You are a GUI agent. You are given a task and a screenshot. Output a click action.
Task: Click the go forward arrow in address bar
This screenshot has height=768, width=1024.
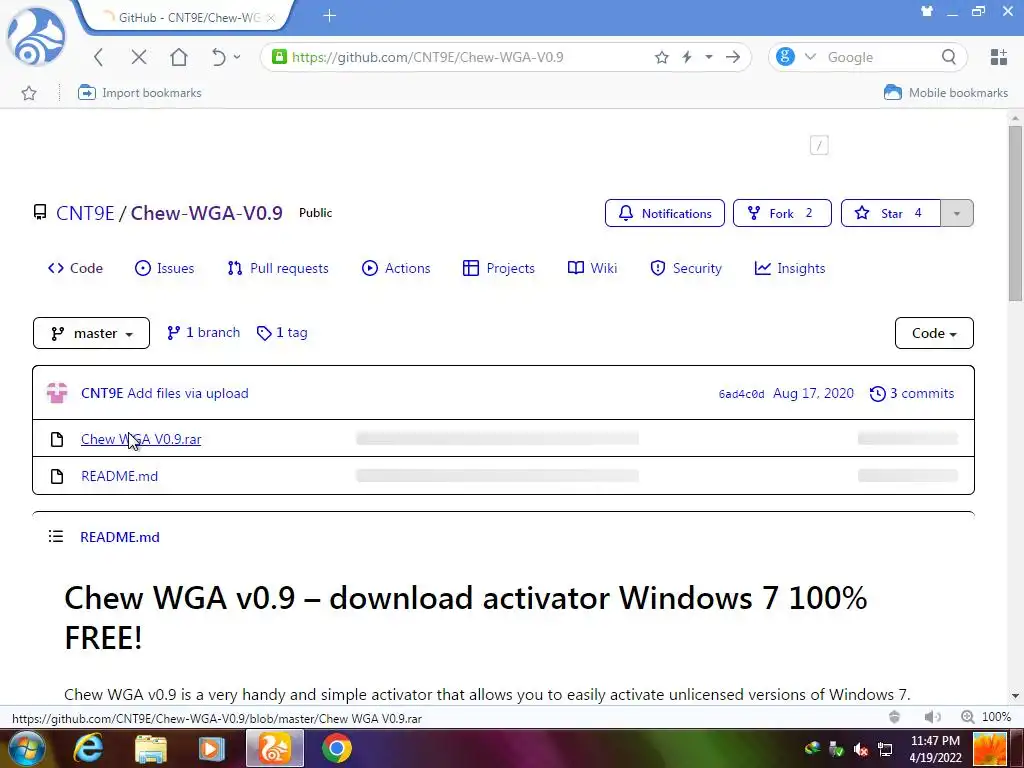(x=733, y=57)
